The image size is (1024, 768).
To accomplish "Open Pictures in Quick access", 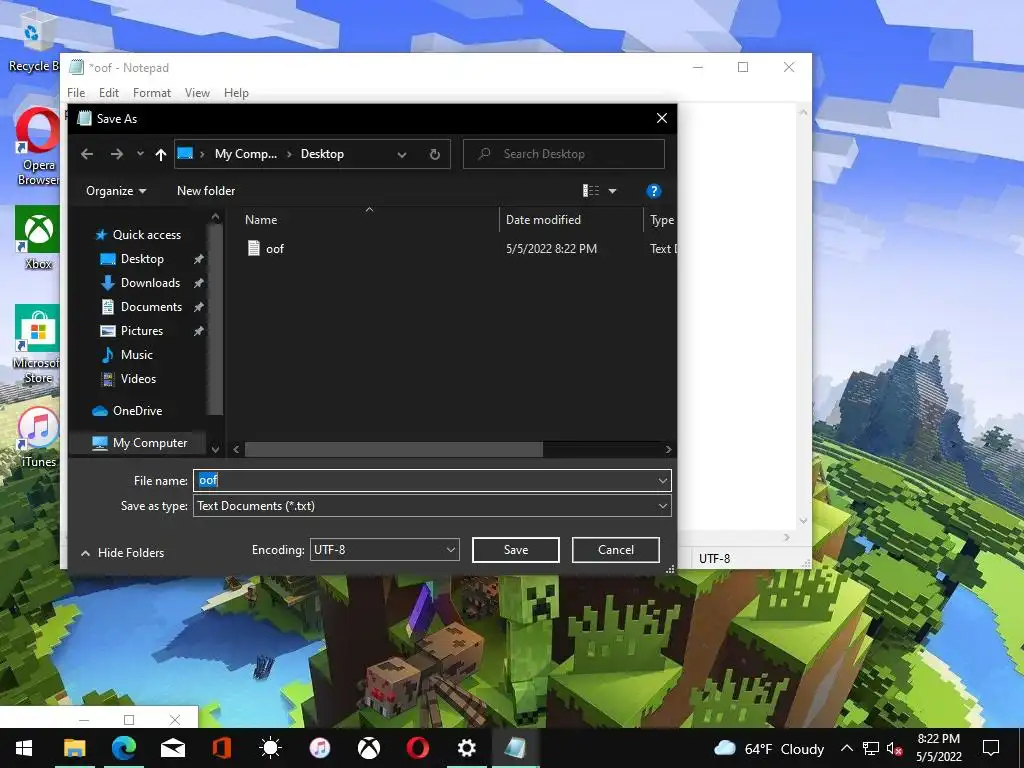I will [142, 331].
